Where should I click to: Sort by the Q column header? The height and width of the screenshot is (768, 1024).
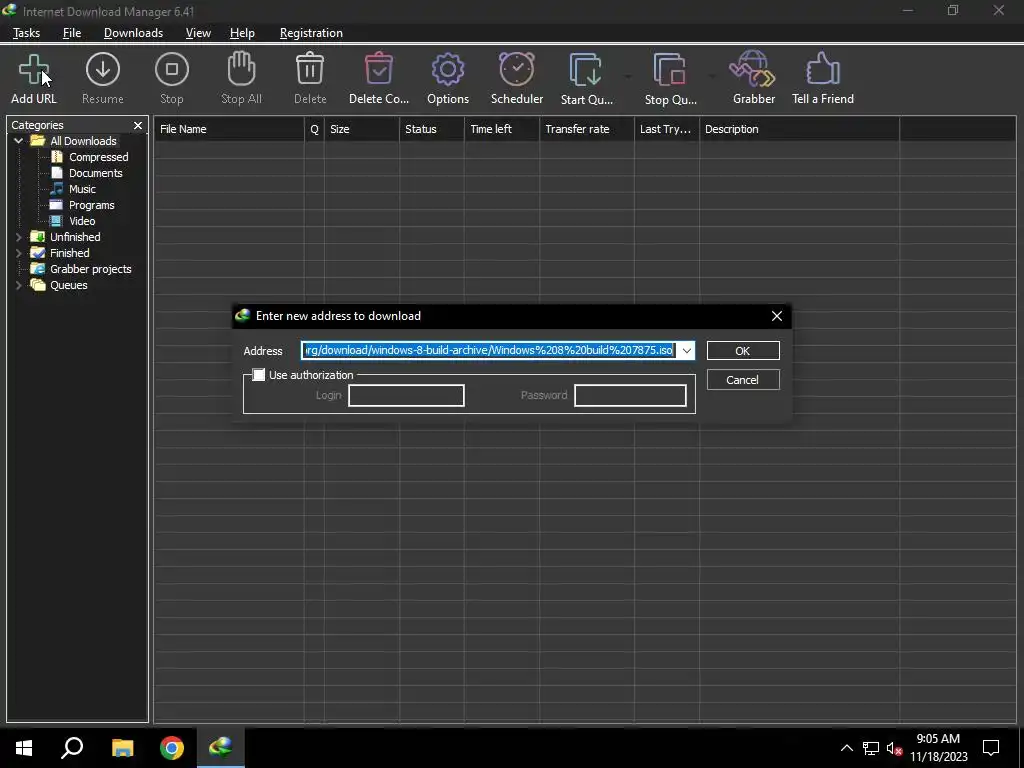(x=314, y=129)
